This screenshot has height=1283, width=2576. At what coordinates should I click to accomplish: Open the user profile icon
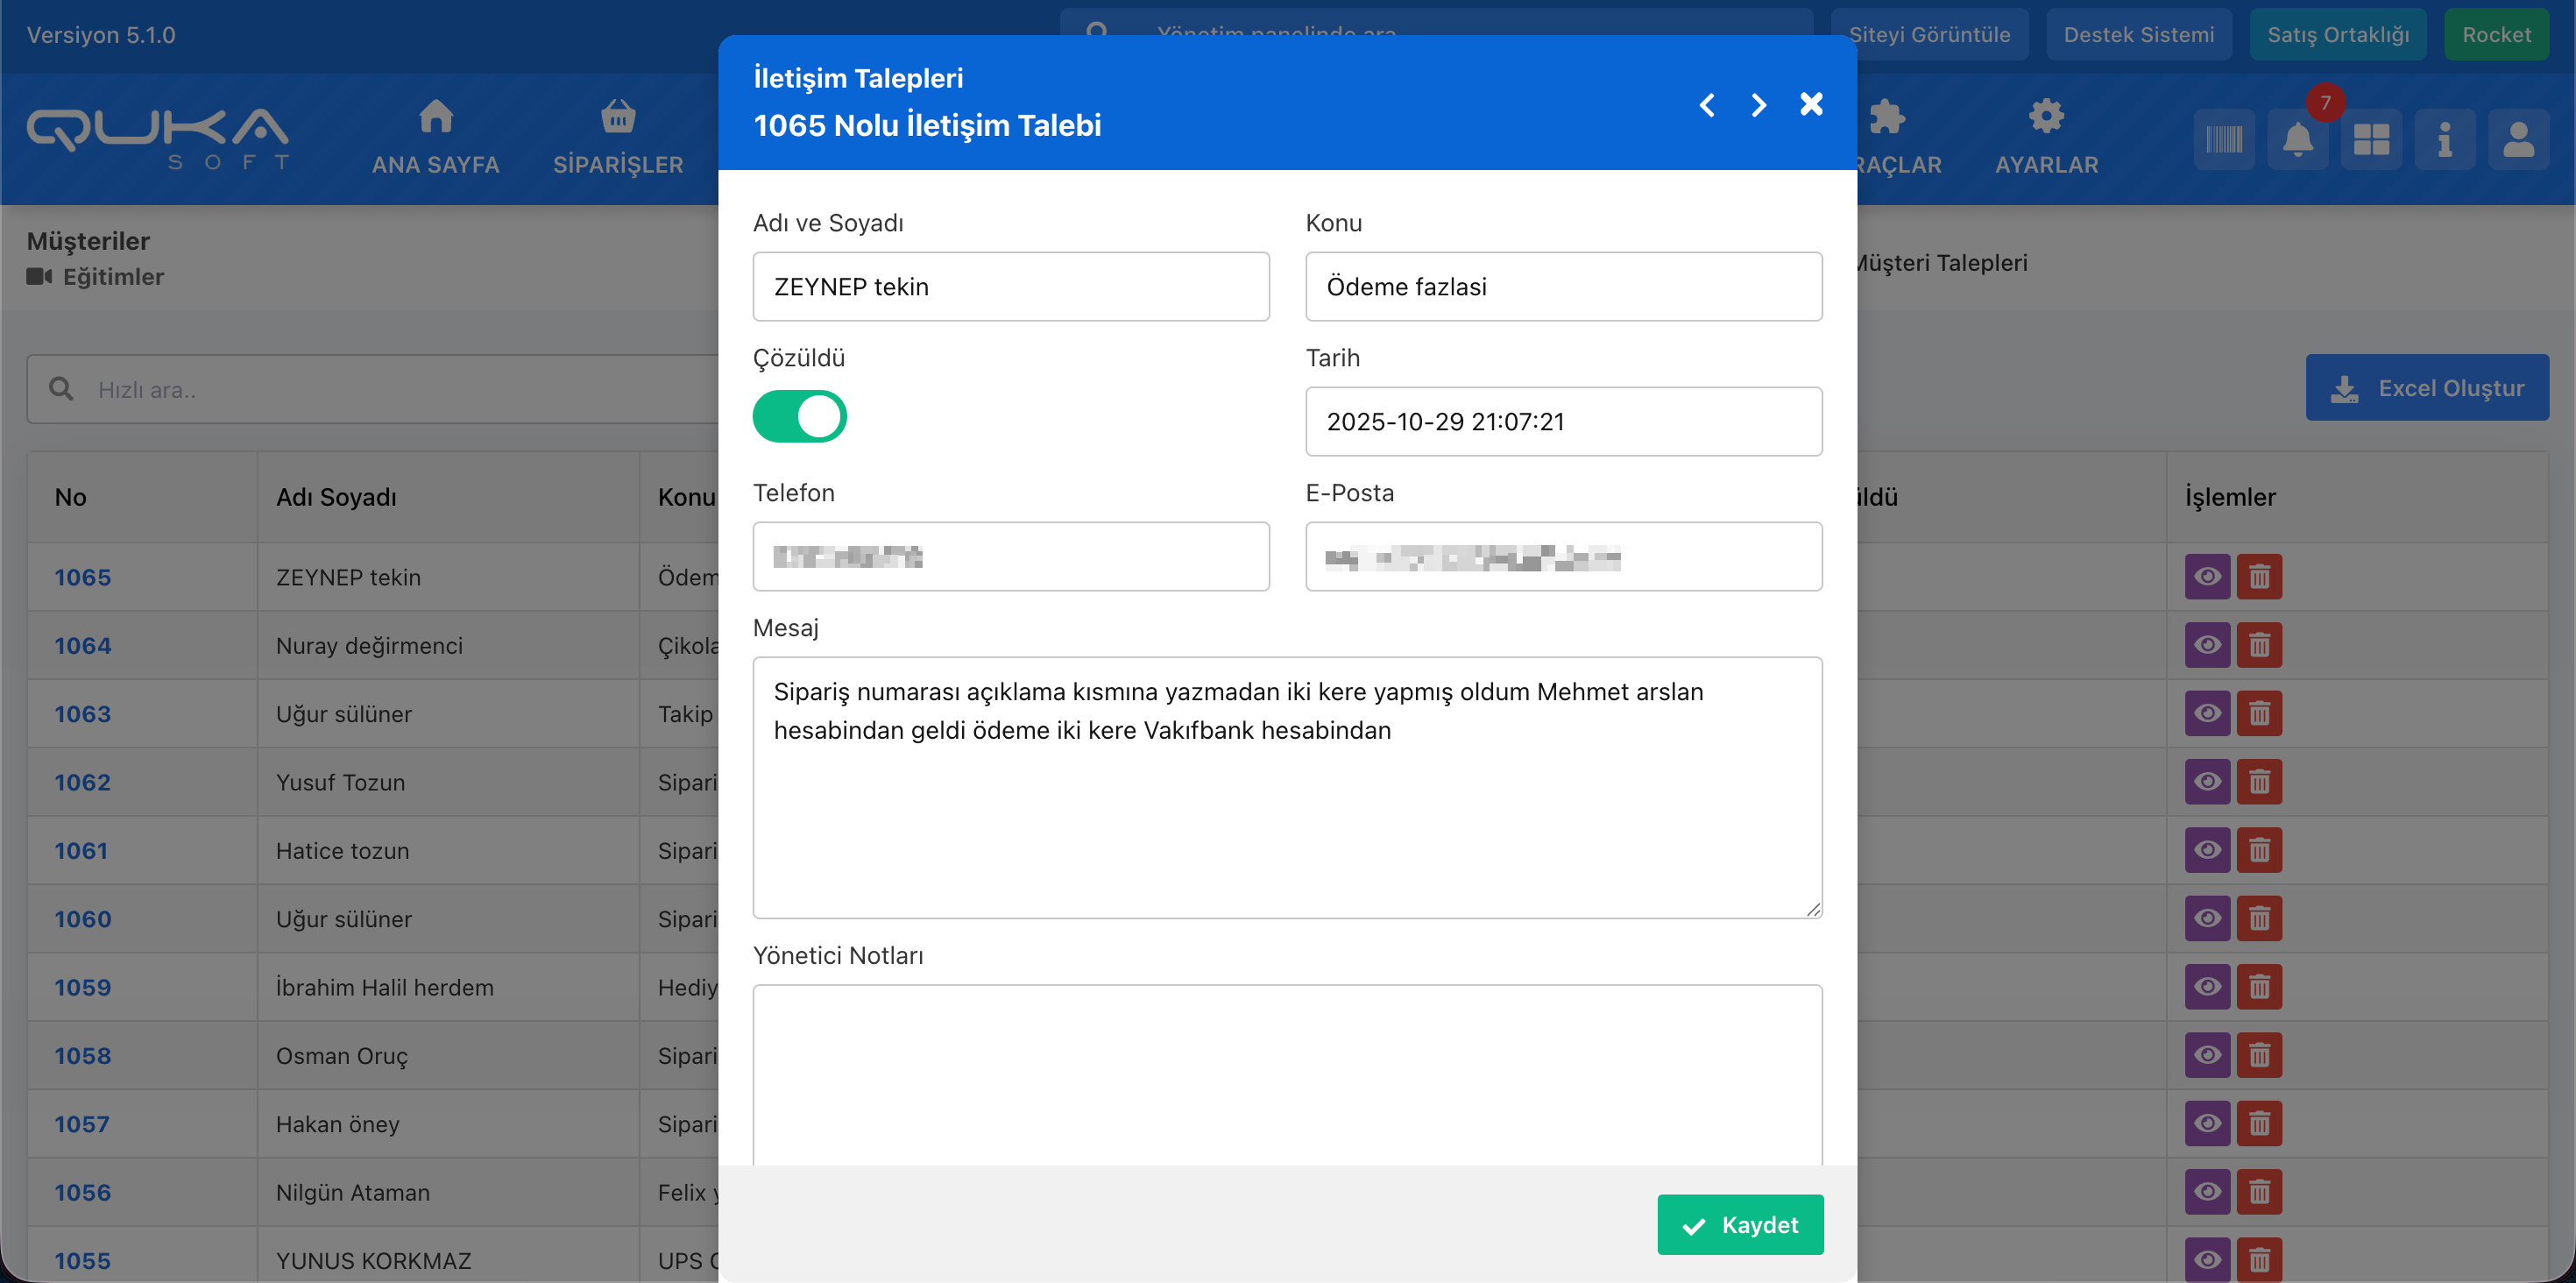click(x=2518, y=139)
